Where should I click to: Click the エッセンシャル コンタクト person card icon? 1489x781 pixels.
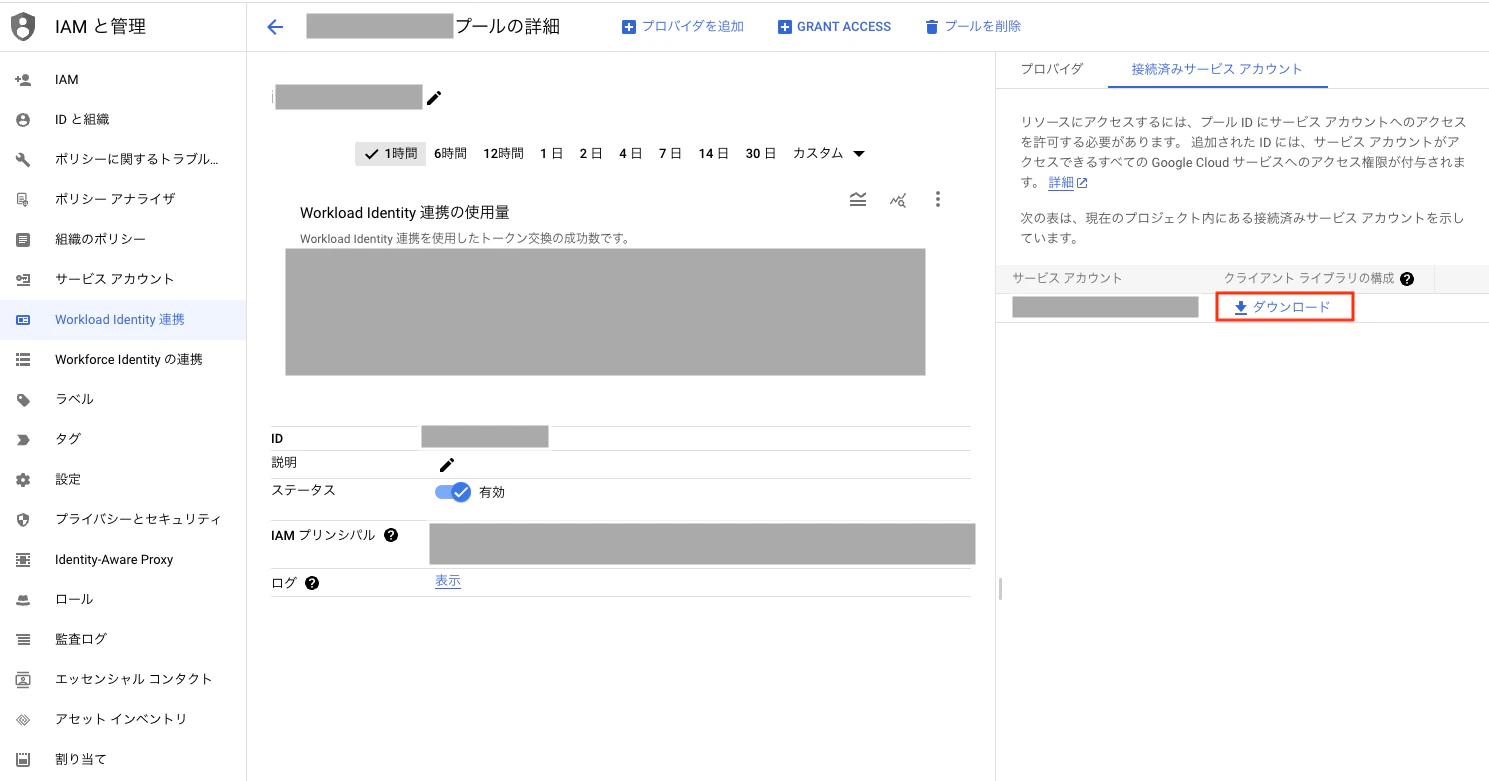pyautogui.click(x=23, y=679)
